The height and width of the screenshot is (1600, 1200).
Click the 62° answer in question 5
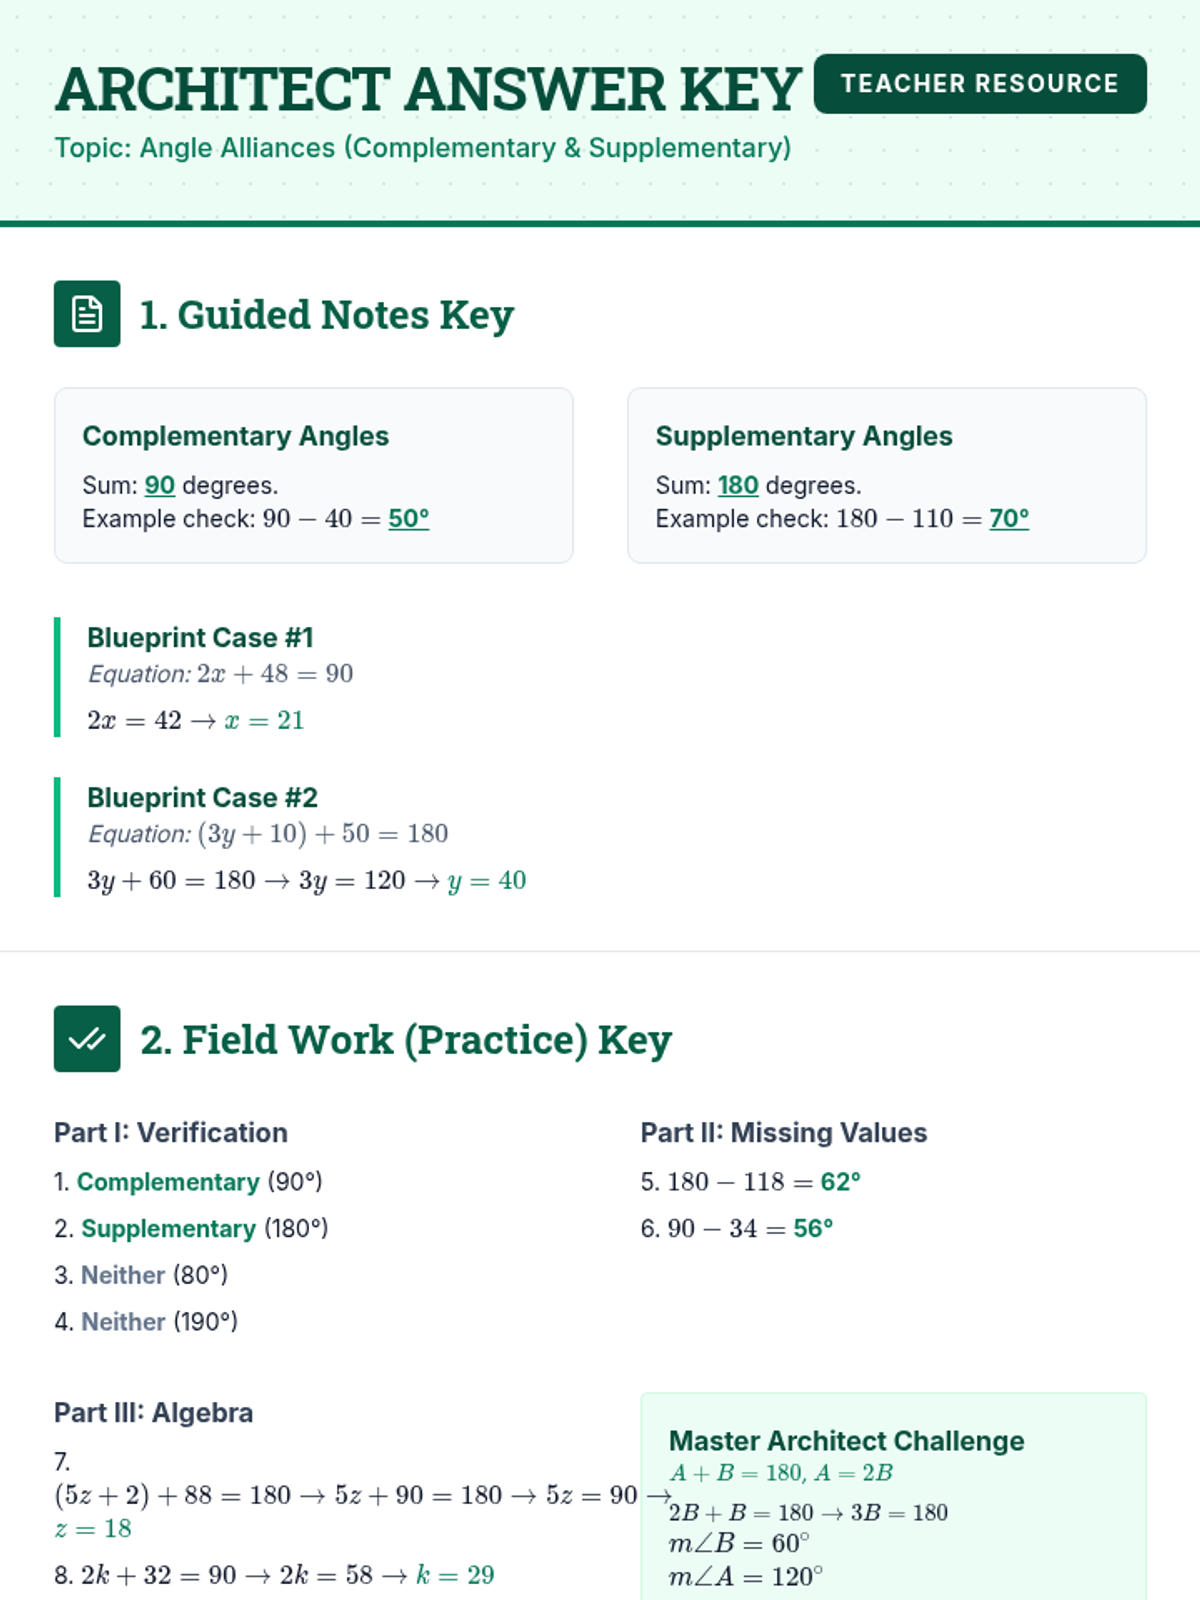[x=840, y=1181]
